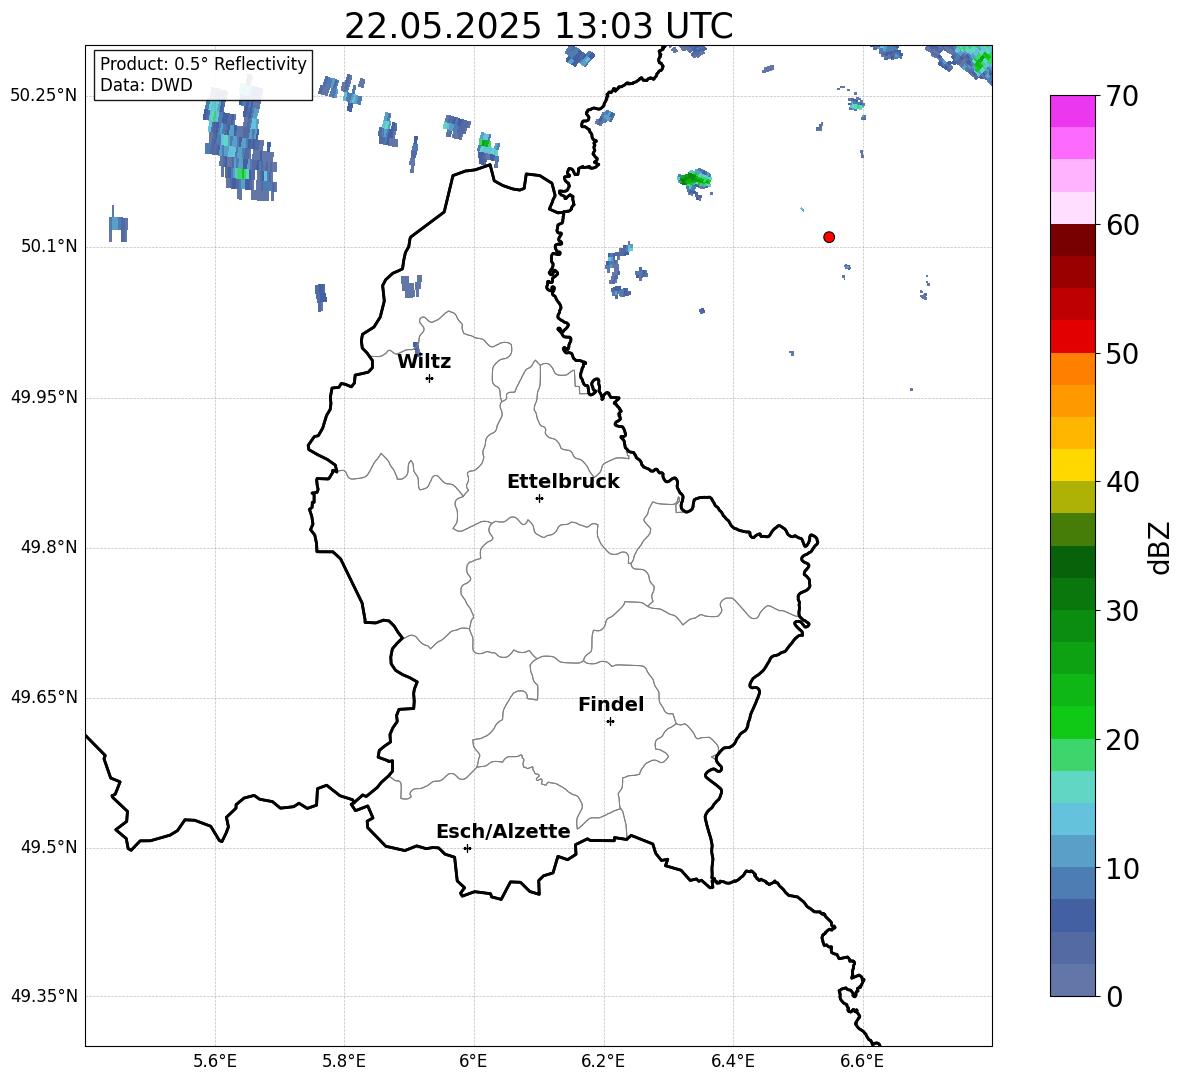The image size is (1184, 1081).
Task: Click the Esch/Alzette station cross marker
Action: [x=467, y=848]
